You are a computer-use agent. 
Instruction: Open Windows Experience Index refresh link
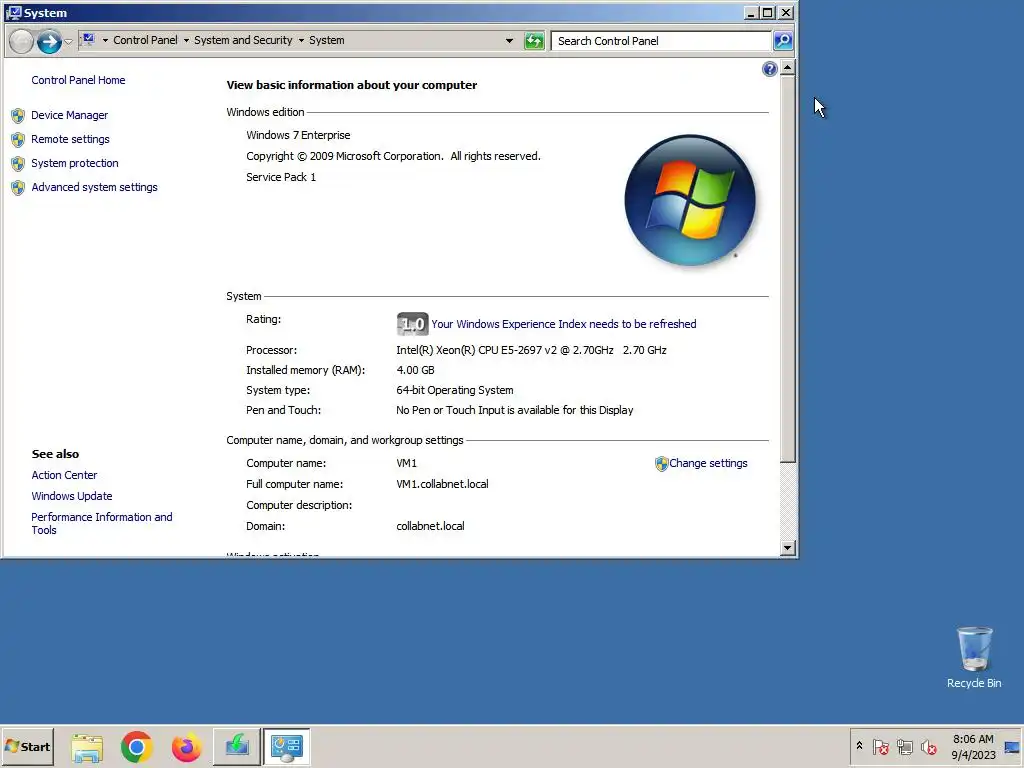pyautogui.click(x=564, y=325)
